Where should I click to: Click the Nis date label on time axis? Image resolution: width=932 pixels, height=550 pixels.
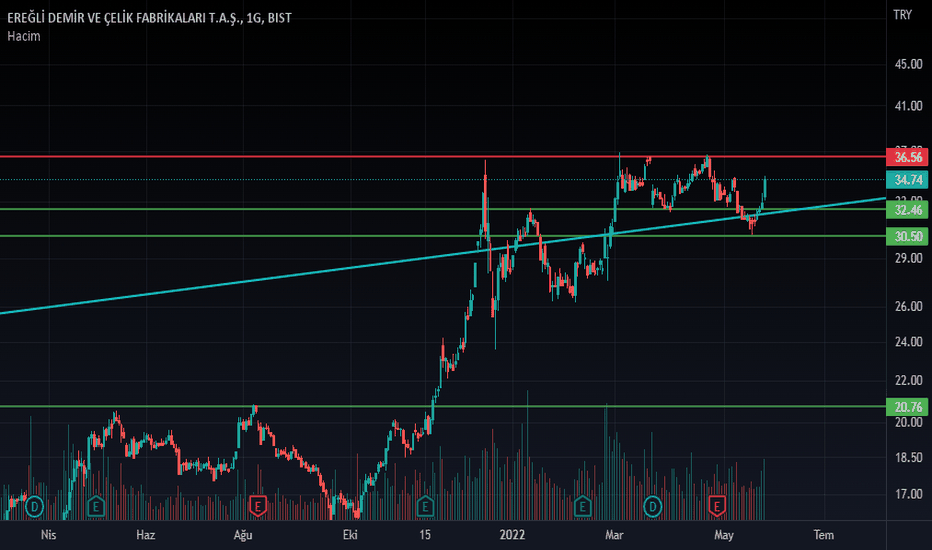[49, 535]
